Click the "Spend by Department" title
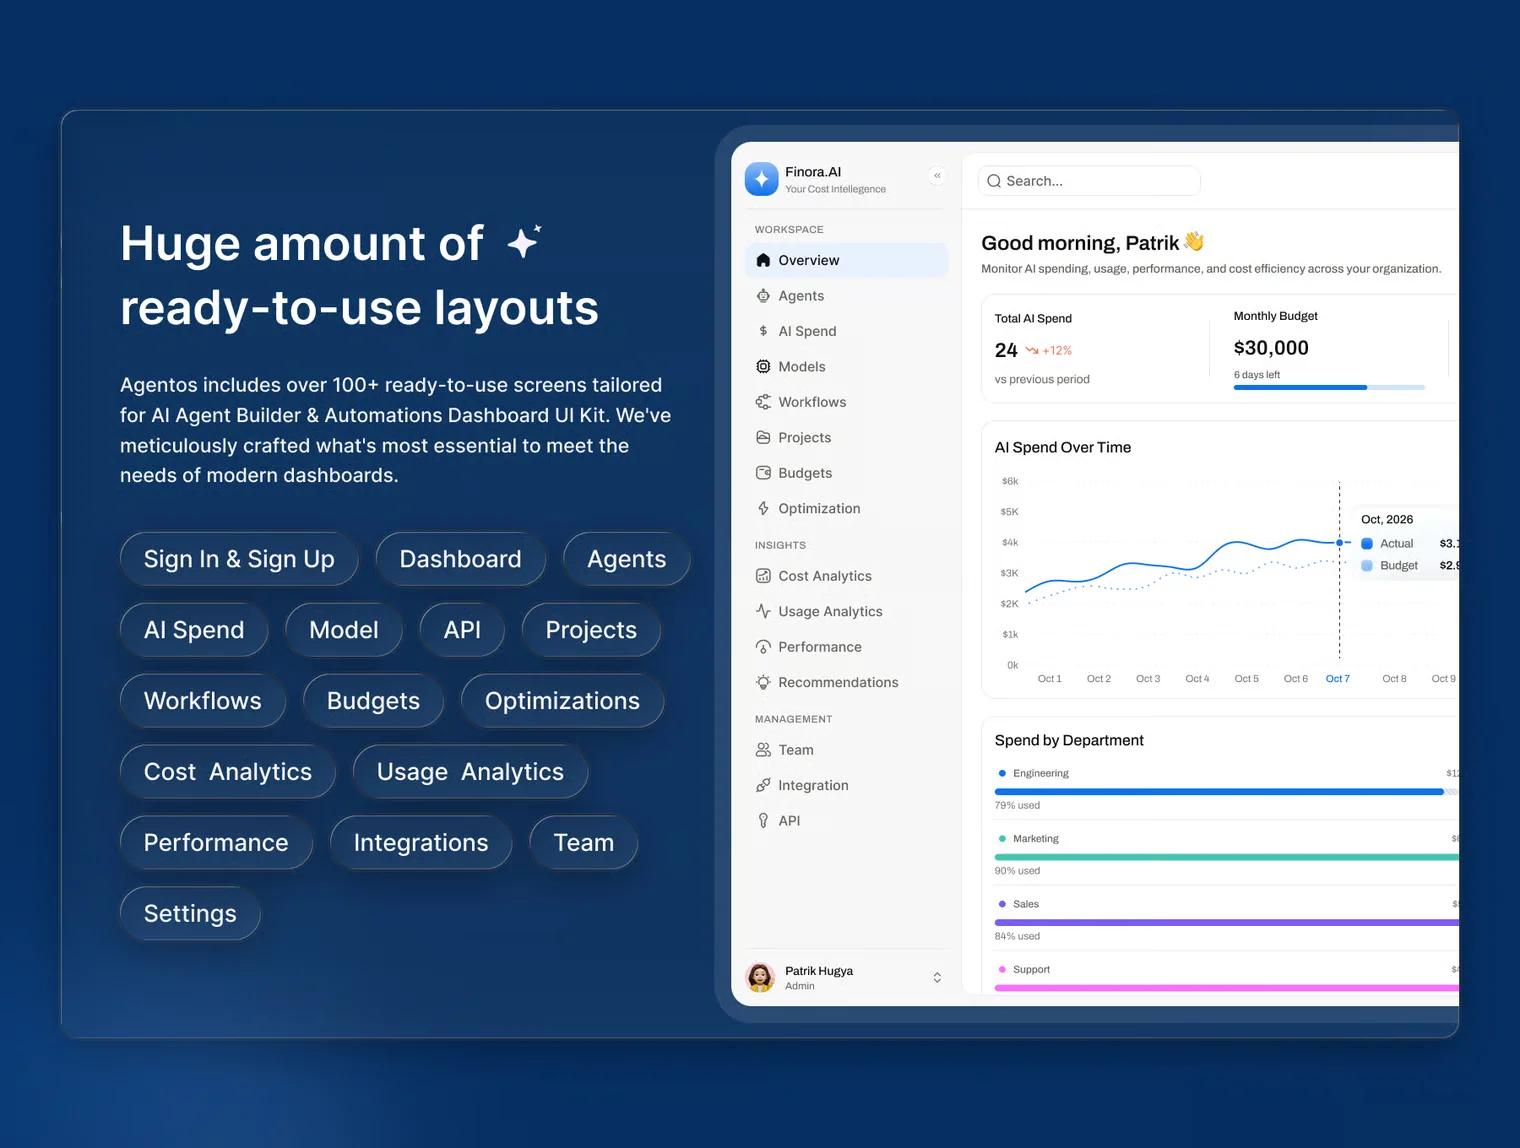This screenshot has width=1520, height=1148. click(x=1069, y=741)
